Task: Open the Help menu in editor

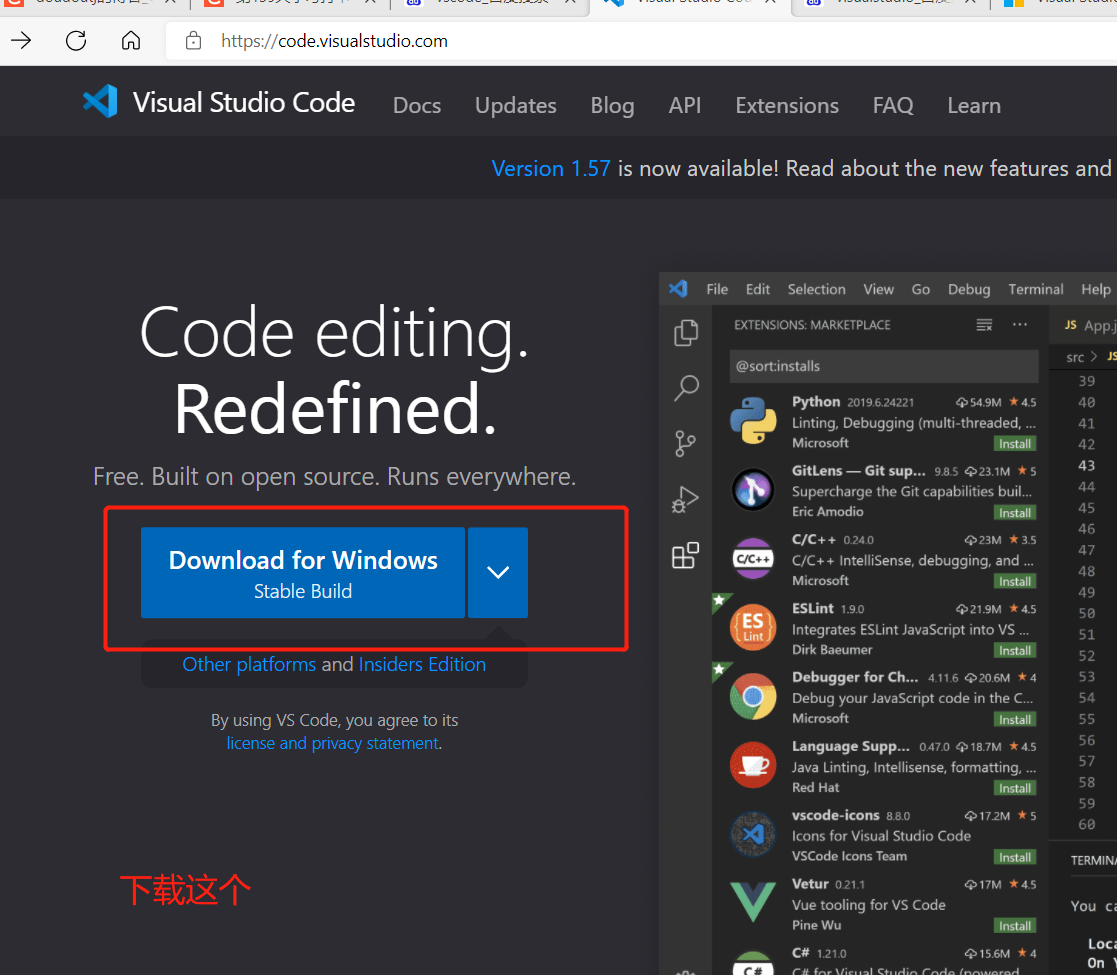Action: [1096, 289]
